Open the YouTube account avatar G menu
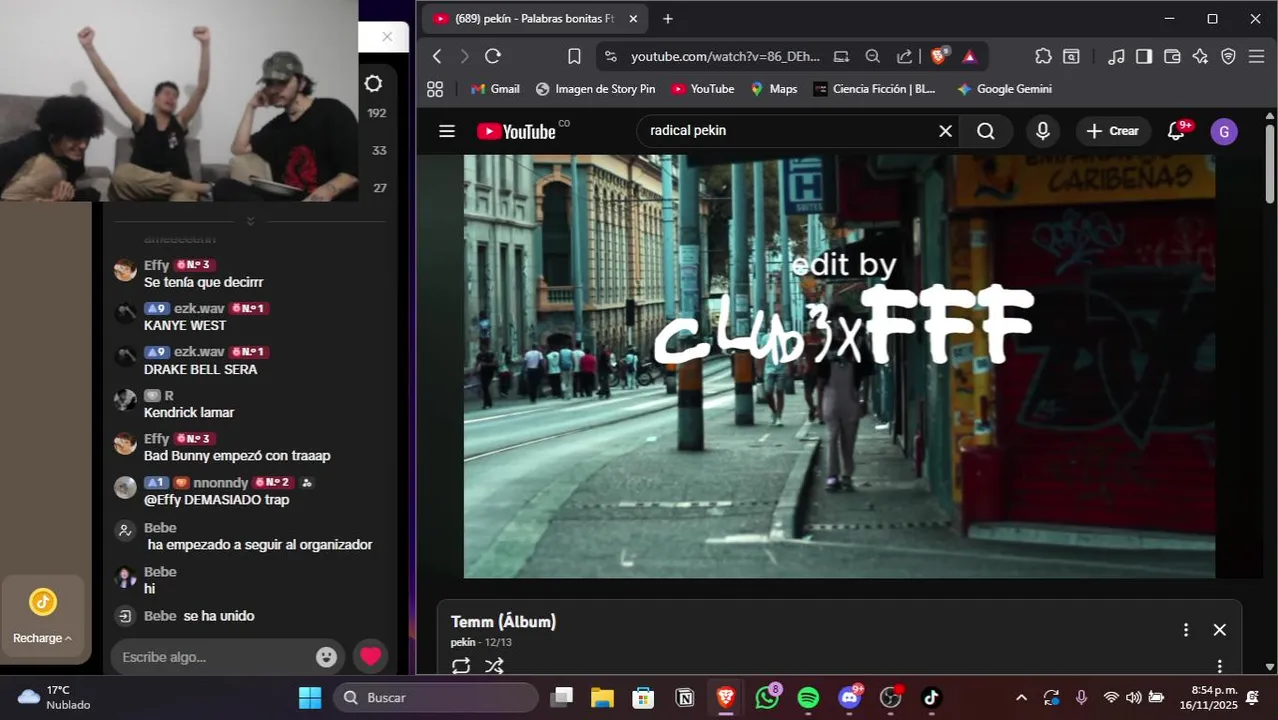Viewport: 1278px width, 720px height. (1224, 132)
